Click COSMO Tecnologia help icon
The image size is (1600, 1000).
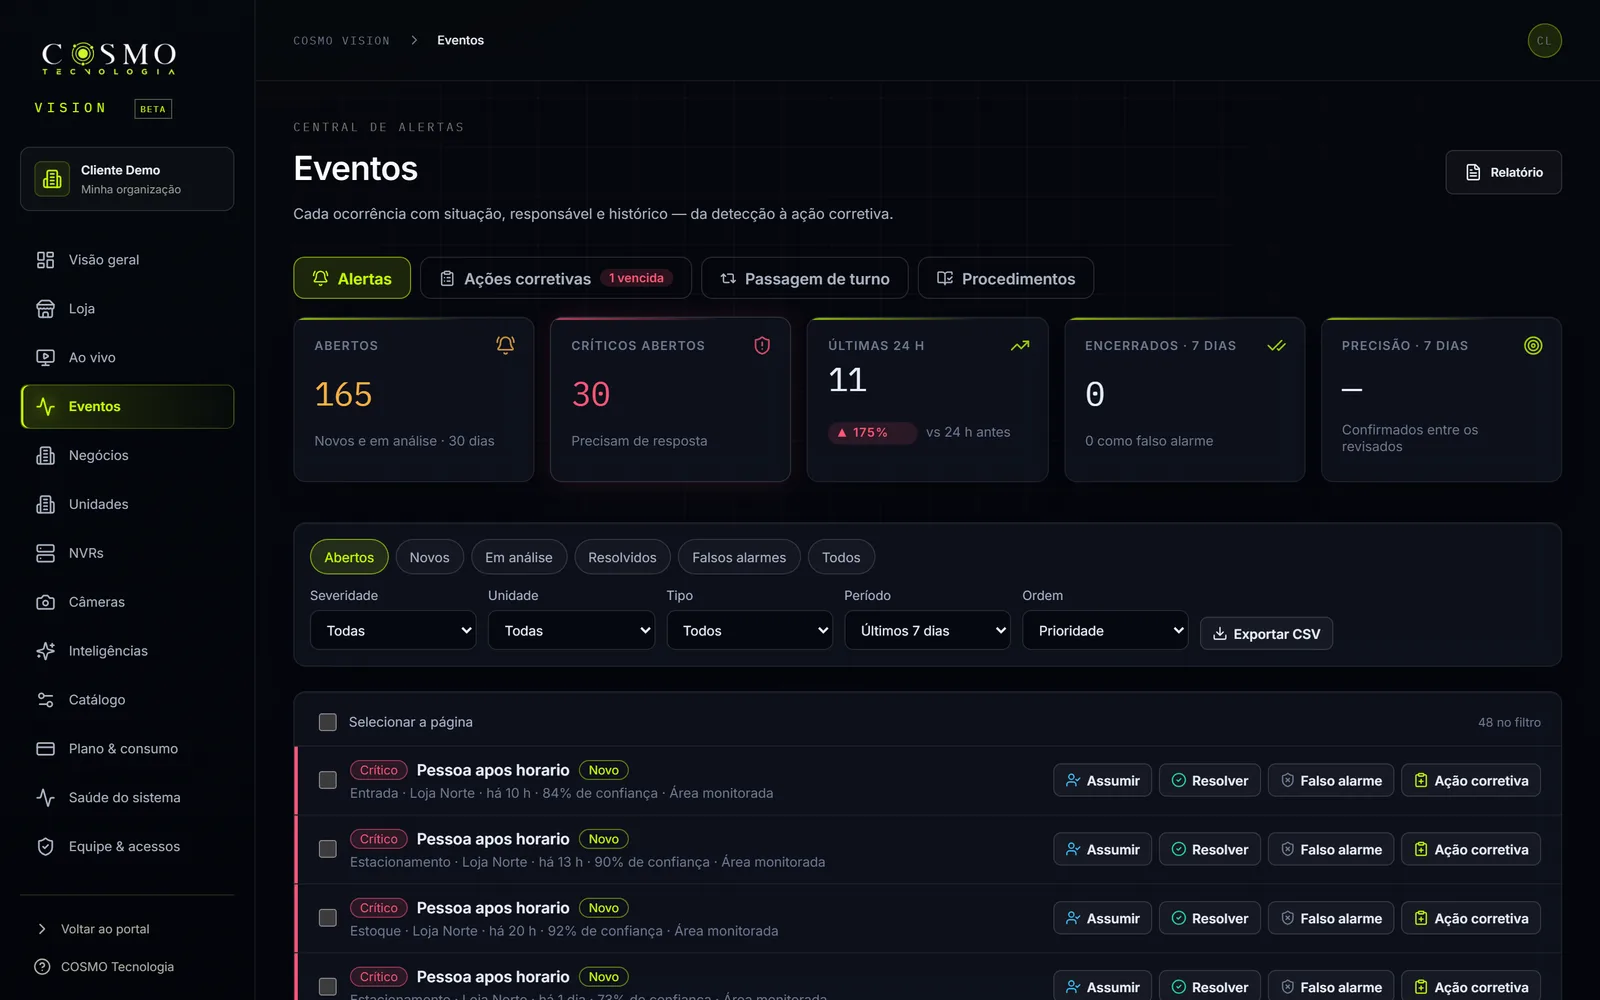(x=42, y=967)
